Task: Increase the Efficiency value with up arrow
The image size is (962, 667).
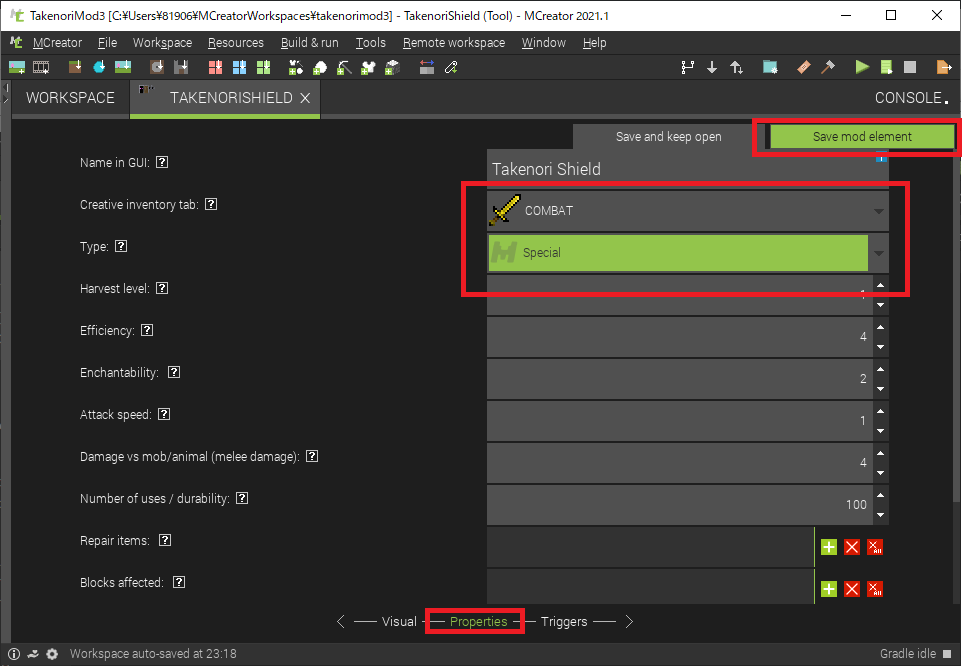Action: (x=880, y=327)
